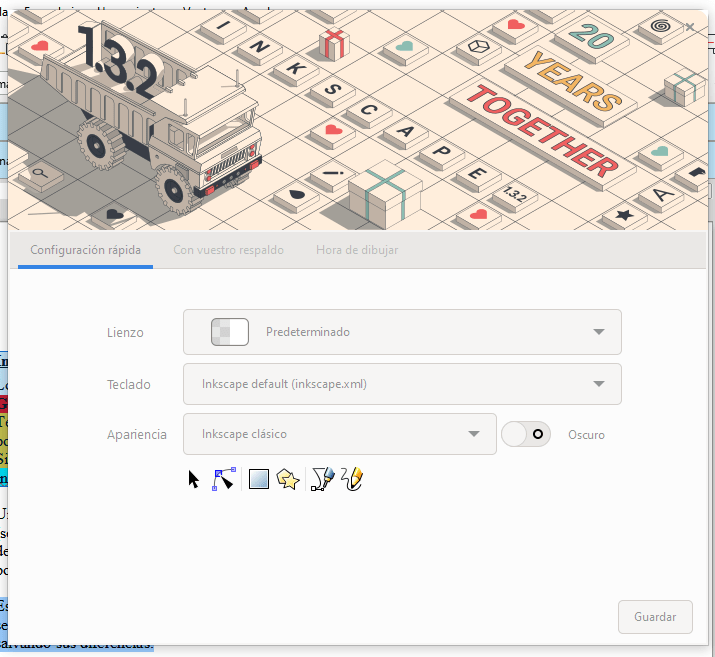Go to the Hora de dibujar tab

tap(357, 250)
